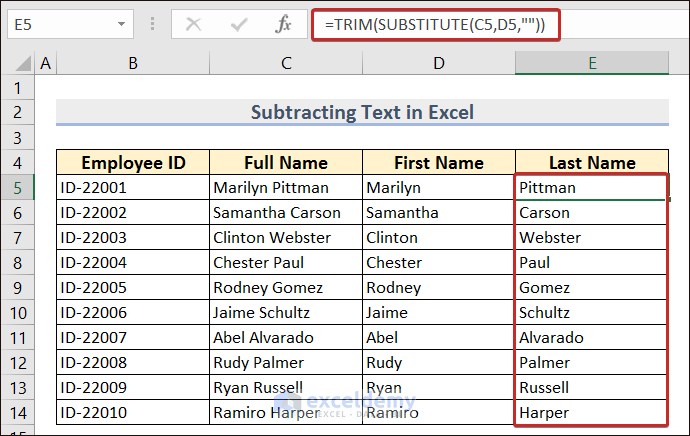Click the Subtracting Text in Excel title
690x436 pixels.
coord(362,112)
